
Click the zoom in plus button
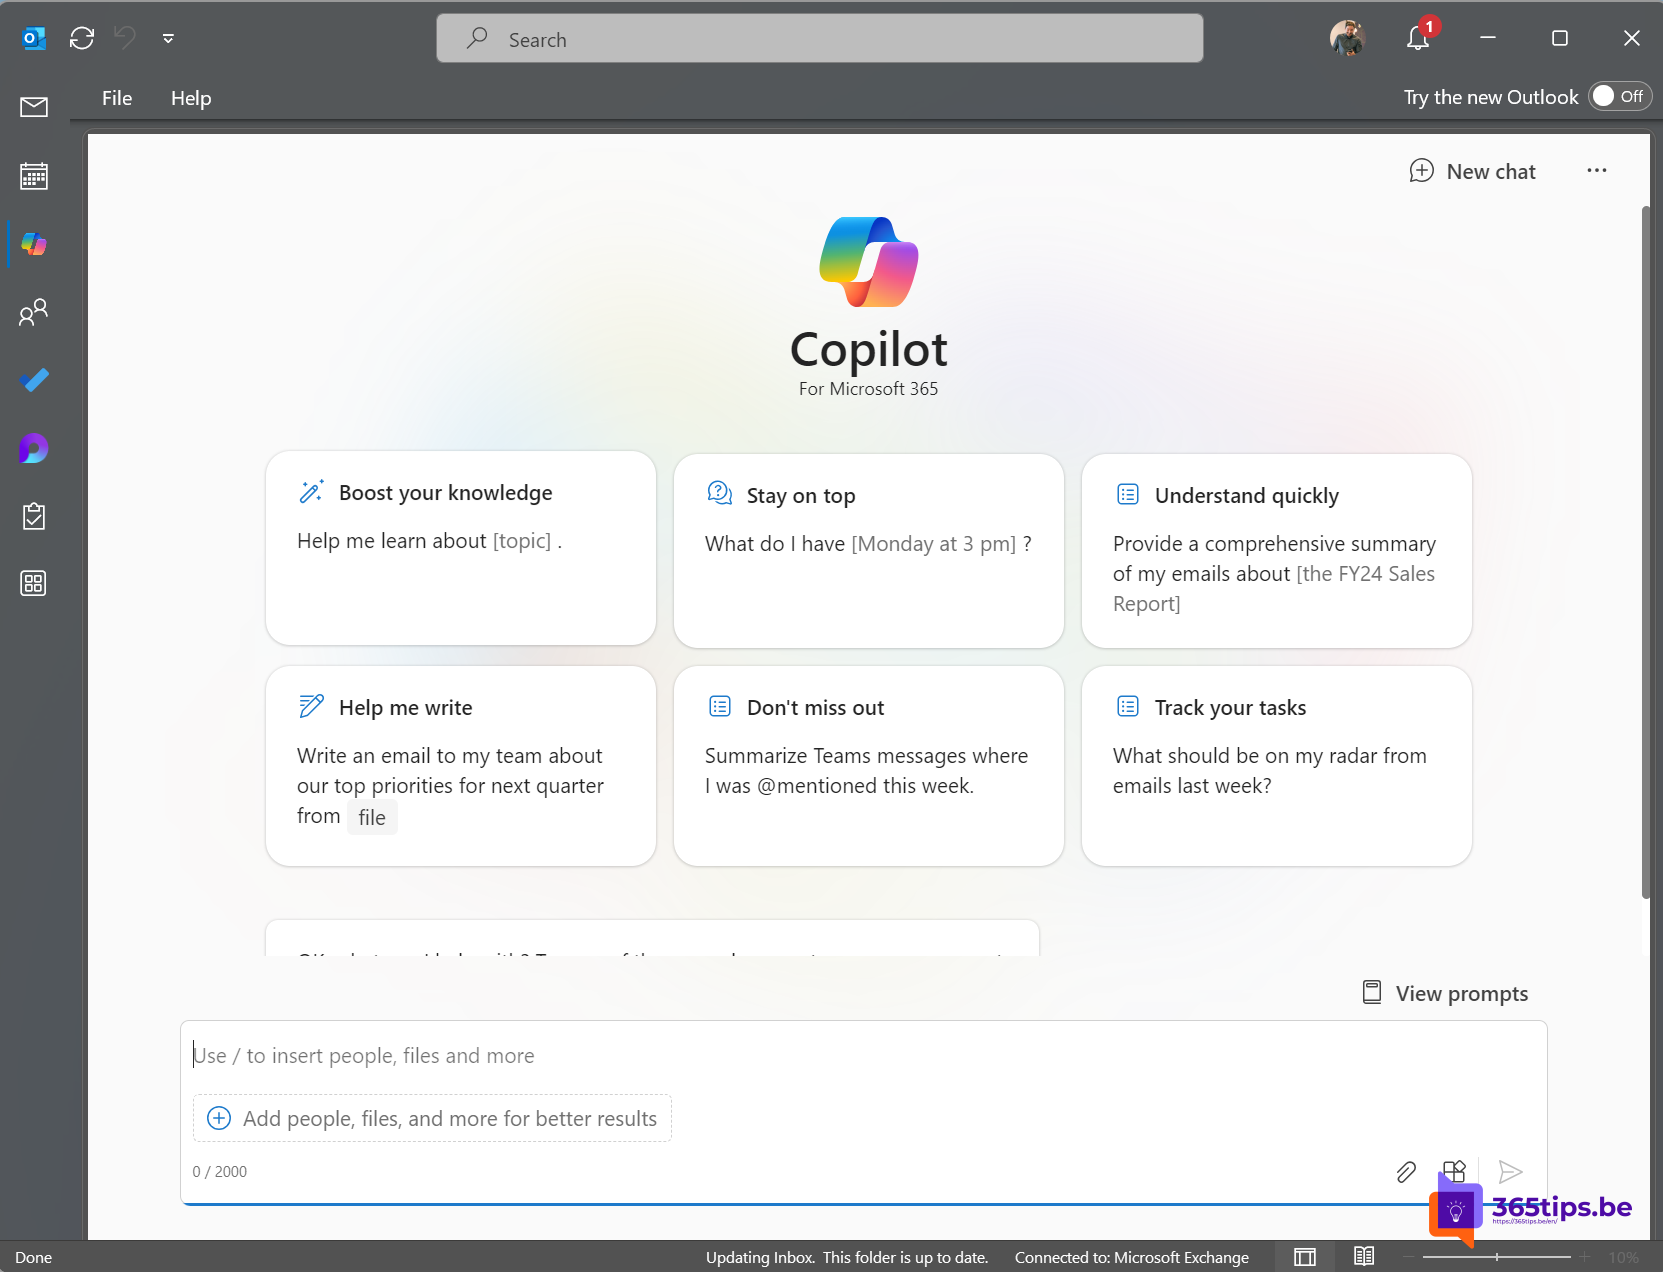coord(1585,1257)
